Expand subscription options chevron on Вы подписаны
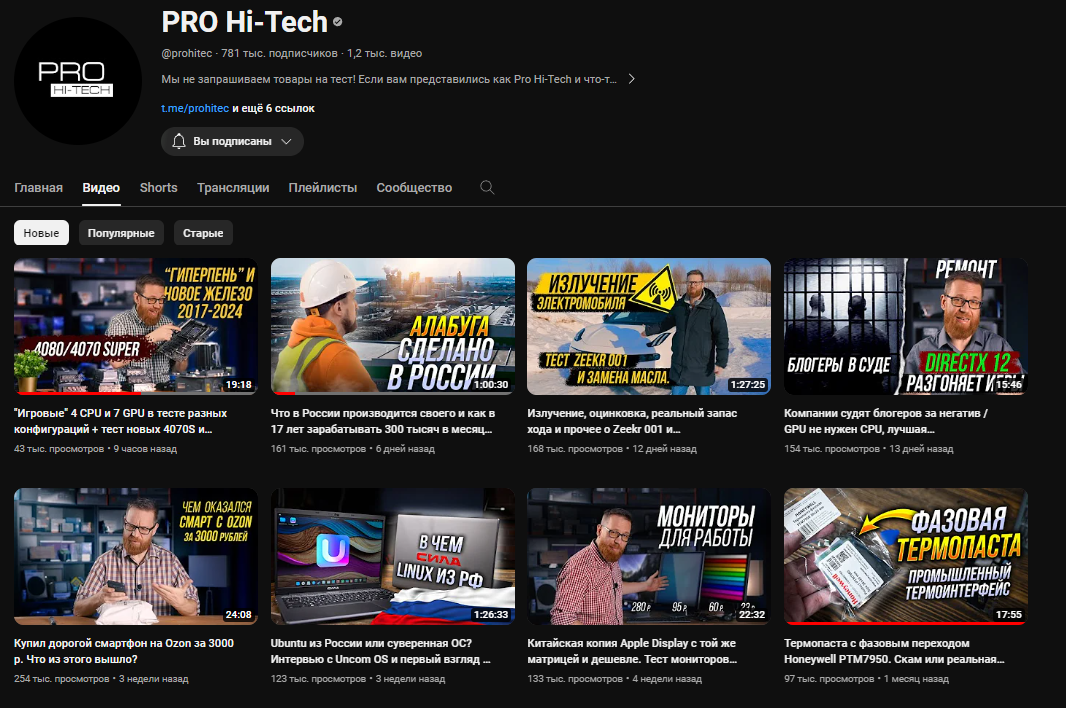 [286, 141]
